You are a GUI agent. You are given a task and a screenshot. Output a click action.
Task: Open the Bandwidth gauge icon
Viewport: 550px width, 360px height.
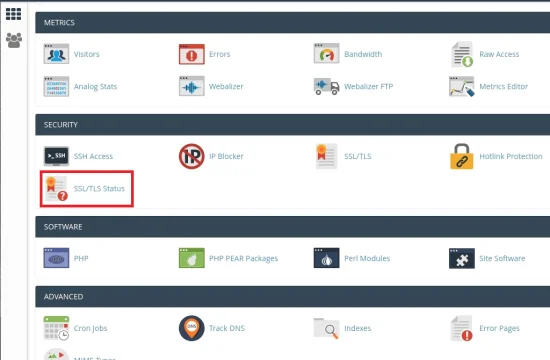click(326, 53)
